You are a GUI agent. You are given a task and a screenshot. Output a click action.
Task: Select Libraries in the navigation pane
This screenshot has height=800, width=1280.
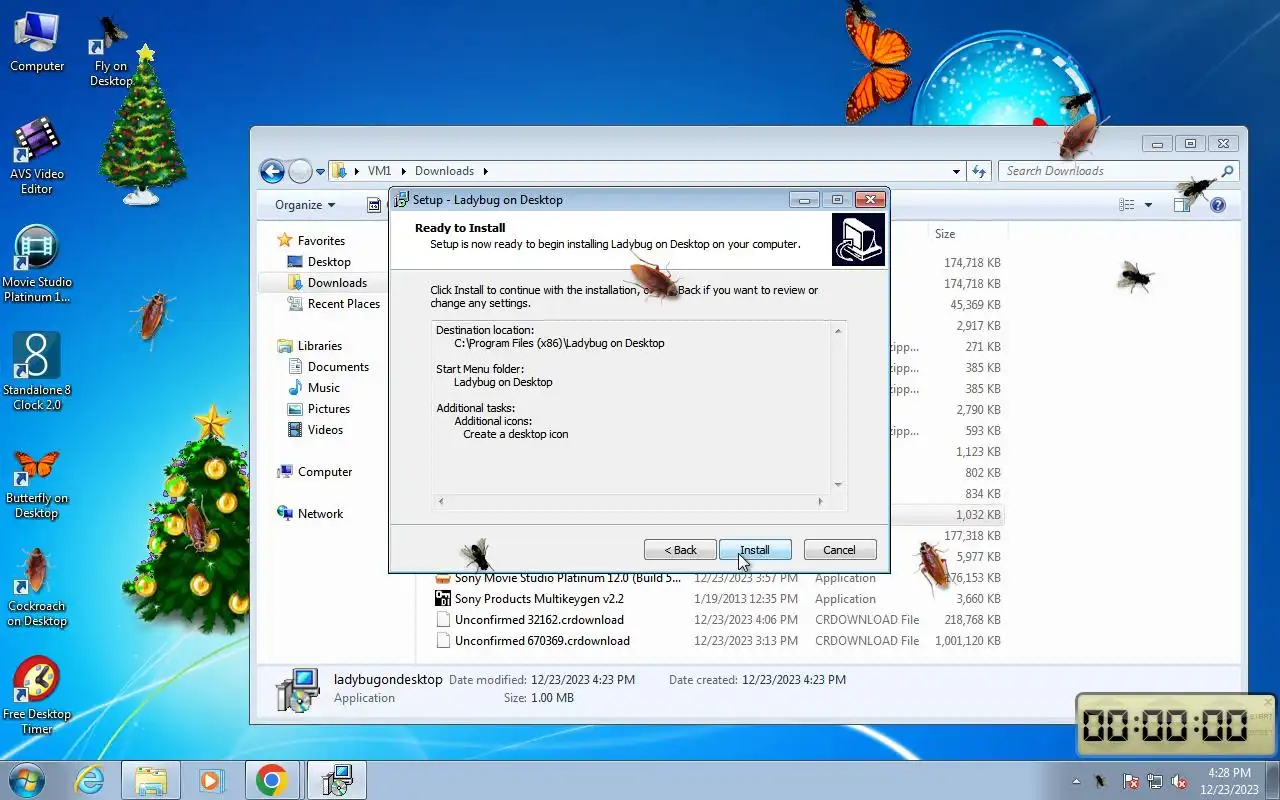pos(319,346)
